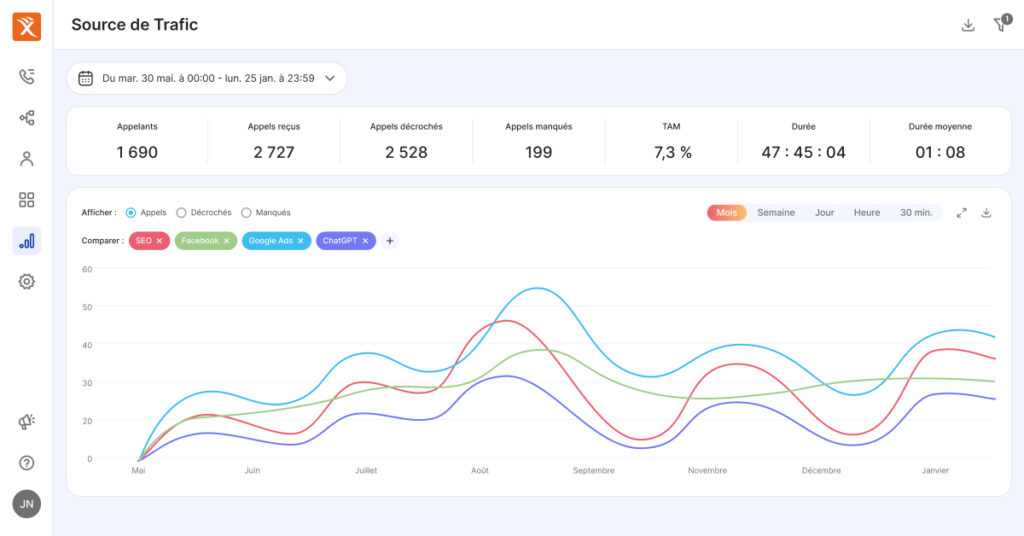Open the JN user avatar menu
1024x536 pixels.
(27, 504)
